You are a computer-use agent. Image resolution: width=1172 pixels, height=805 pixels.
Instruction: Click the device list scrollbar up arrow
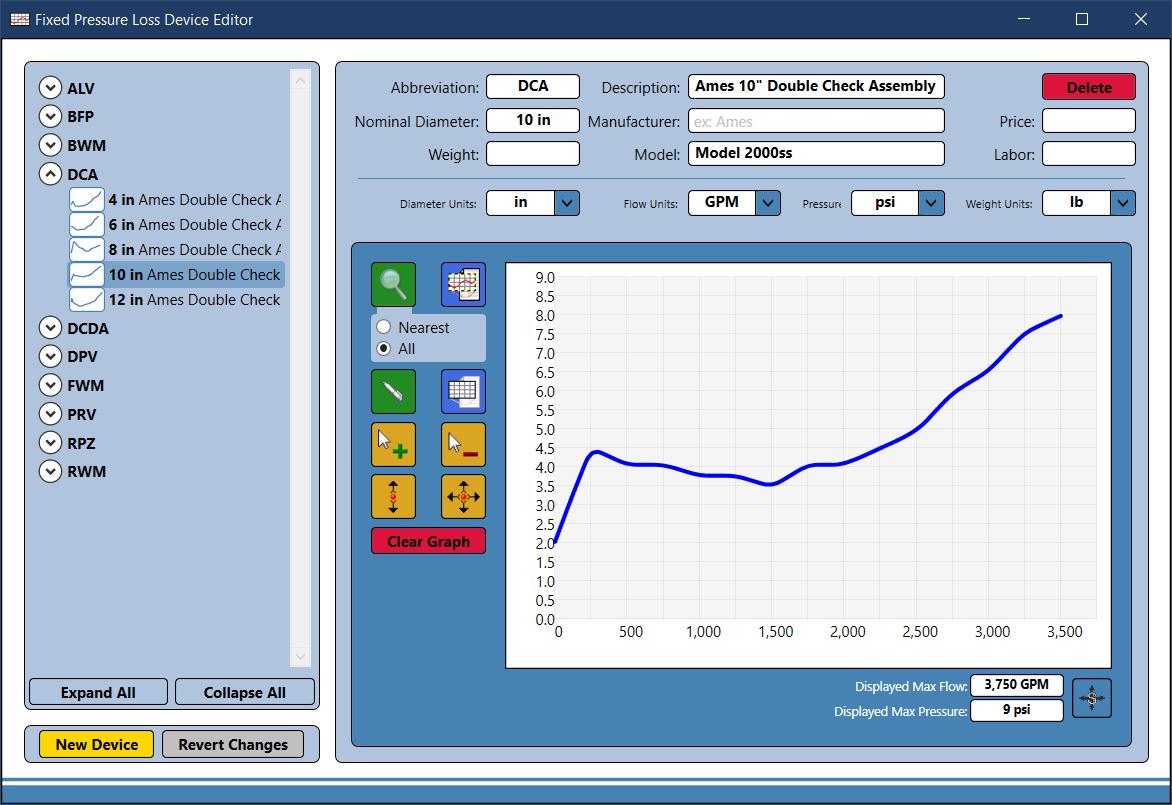click(x=300, y=80)
